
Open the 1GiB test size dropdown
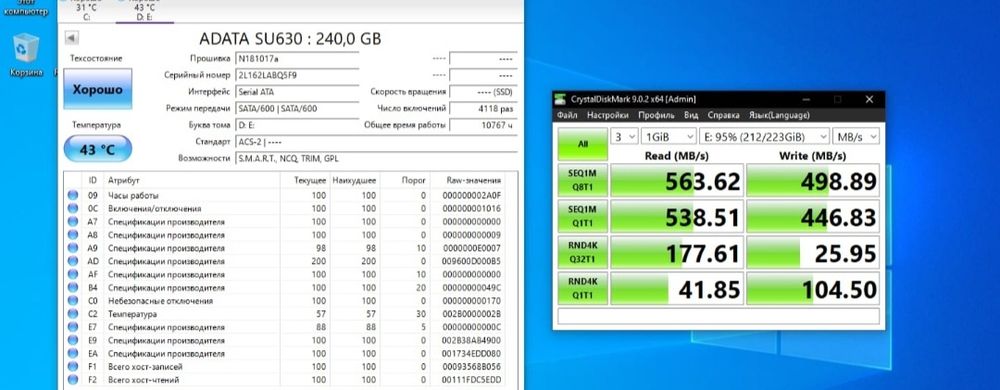tap(669, 136)
